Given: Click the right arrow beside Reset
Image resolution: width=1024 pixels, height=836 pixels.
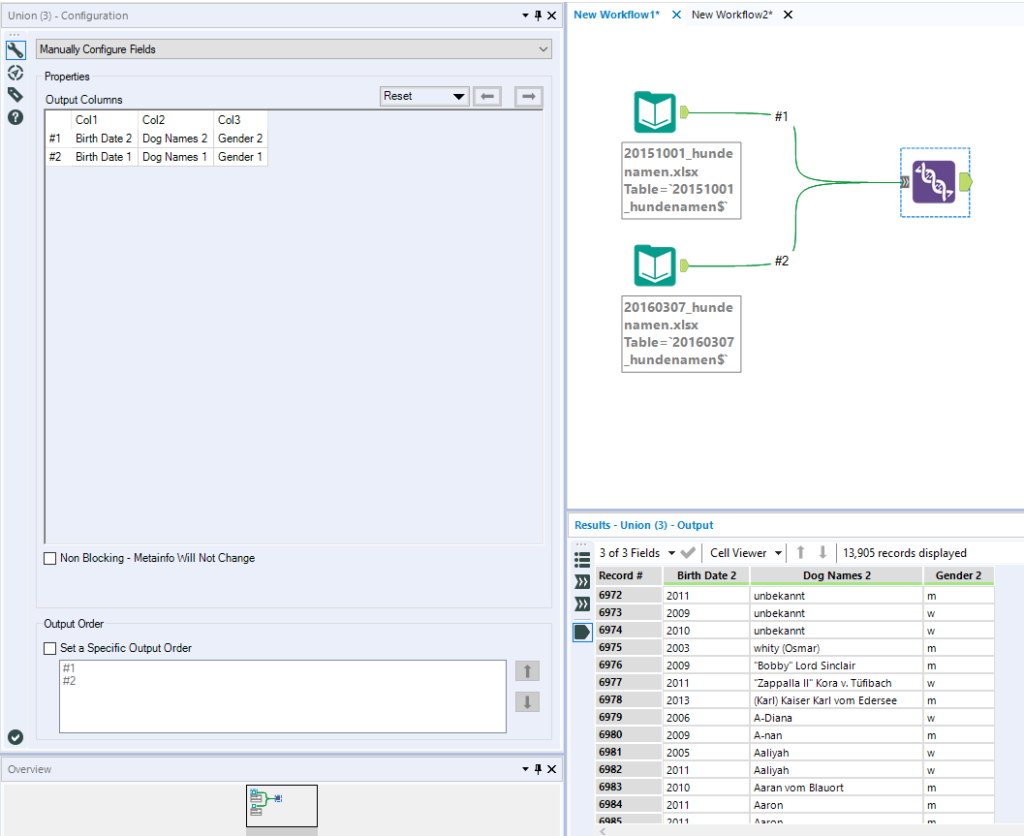Looking at the screenshot, I should 527,96.
